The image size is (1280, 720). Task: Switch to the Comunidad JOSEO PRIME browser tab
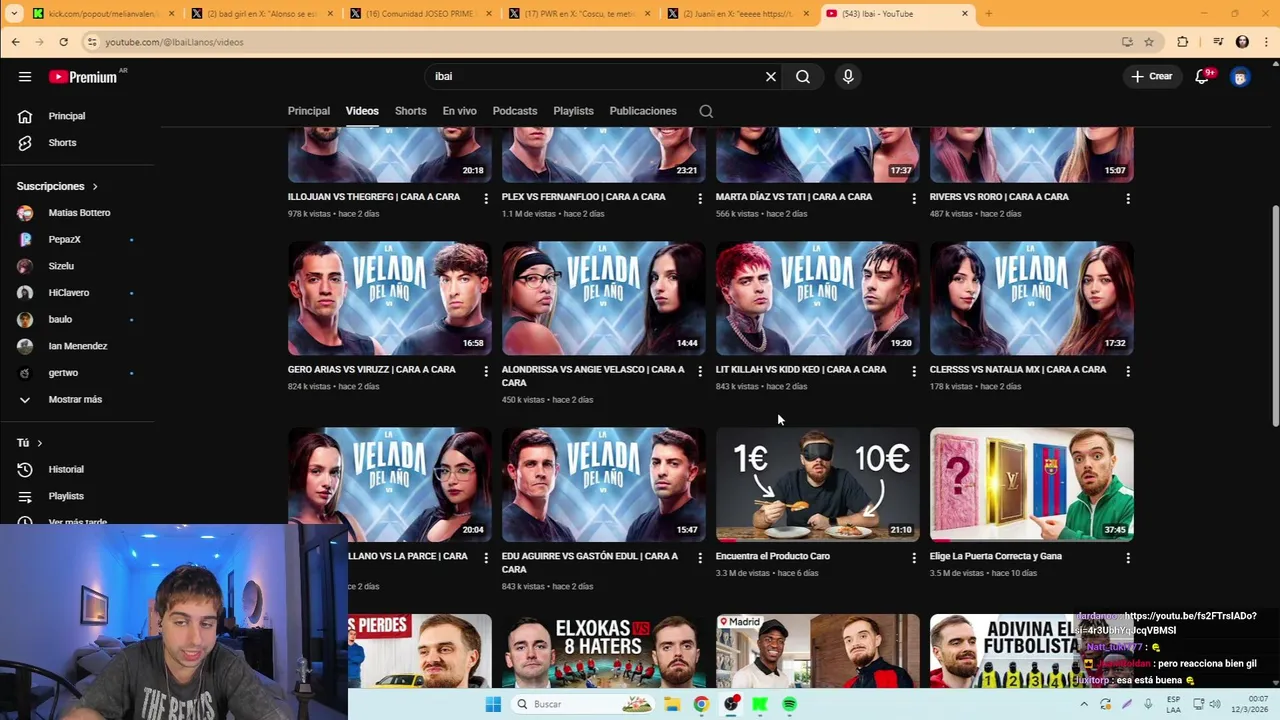tap(420, 14)
